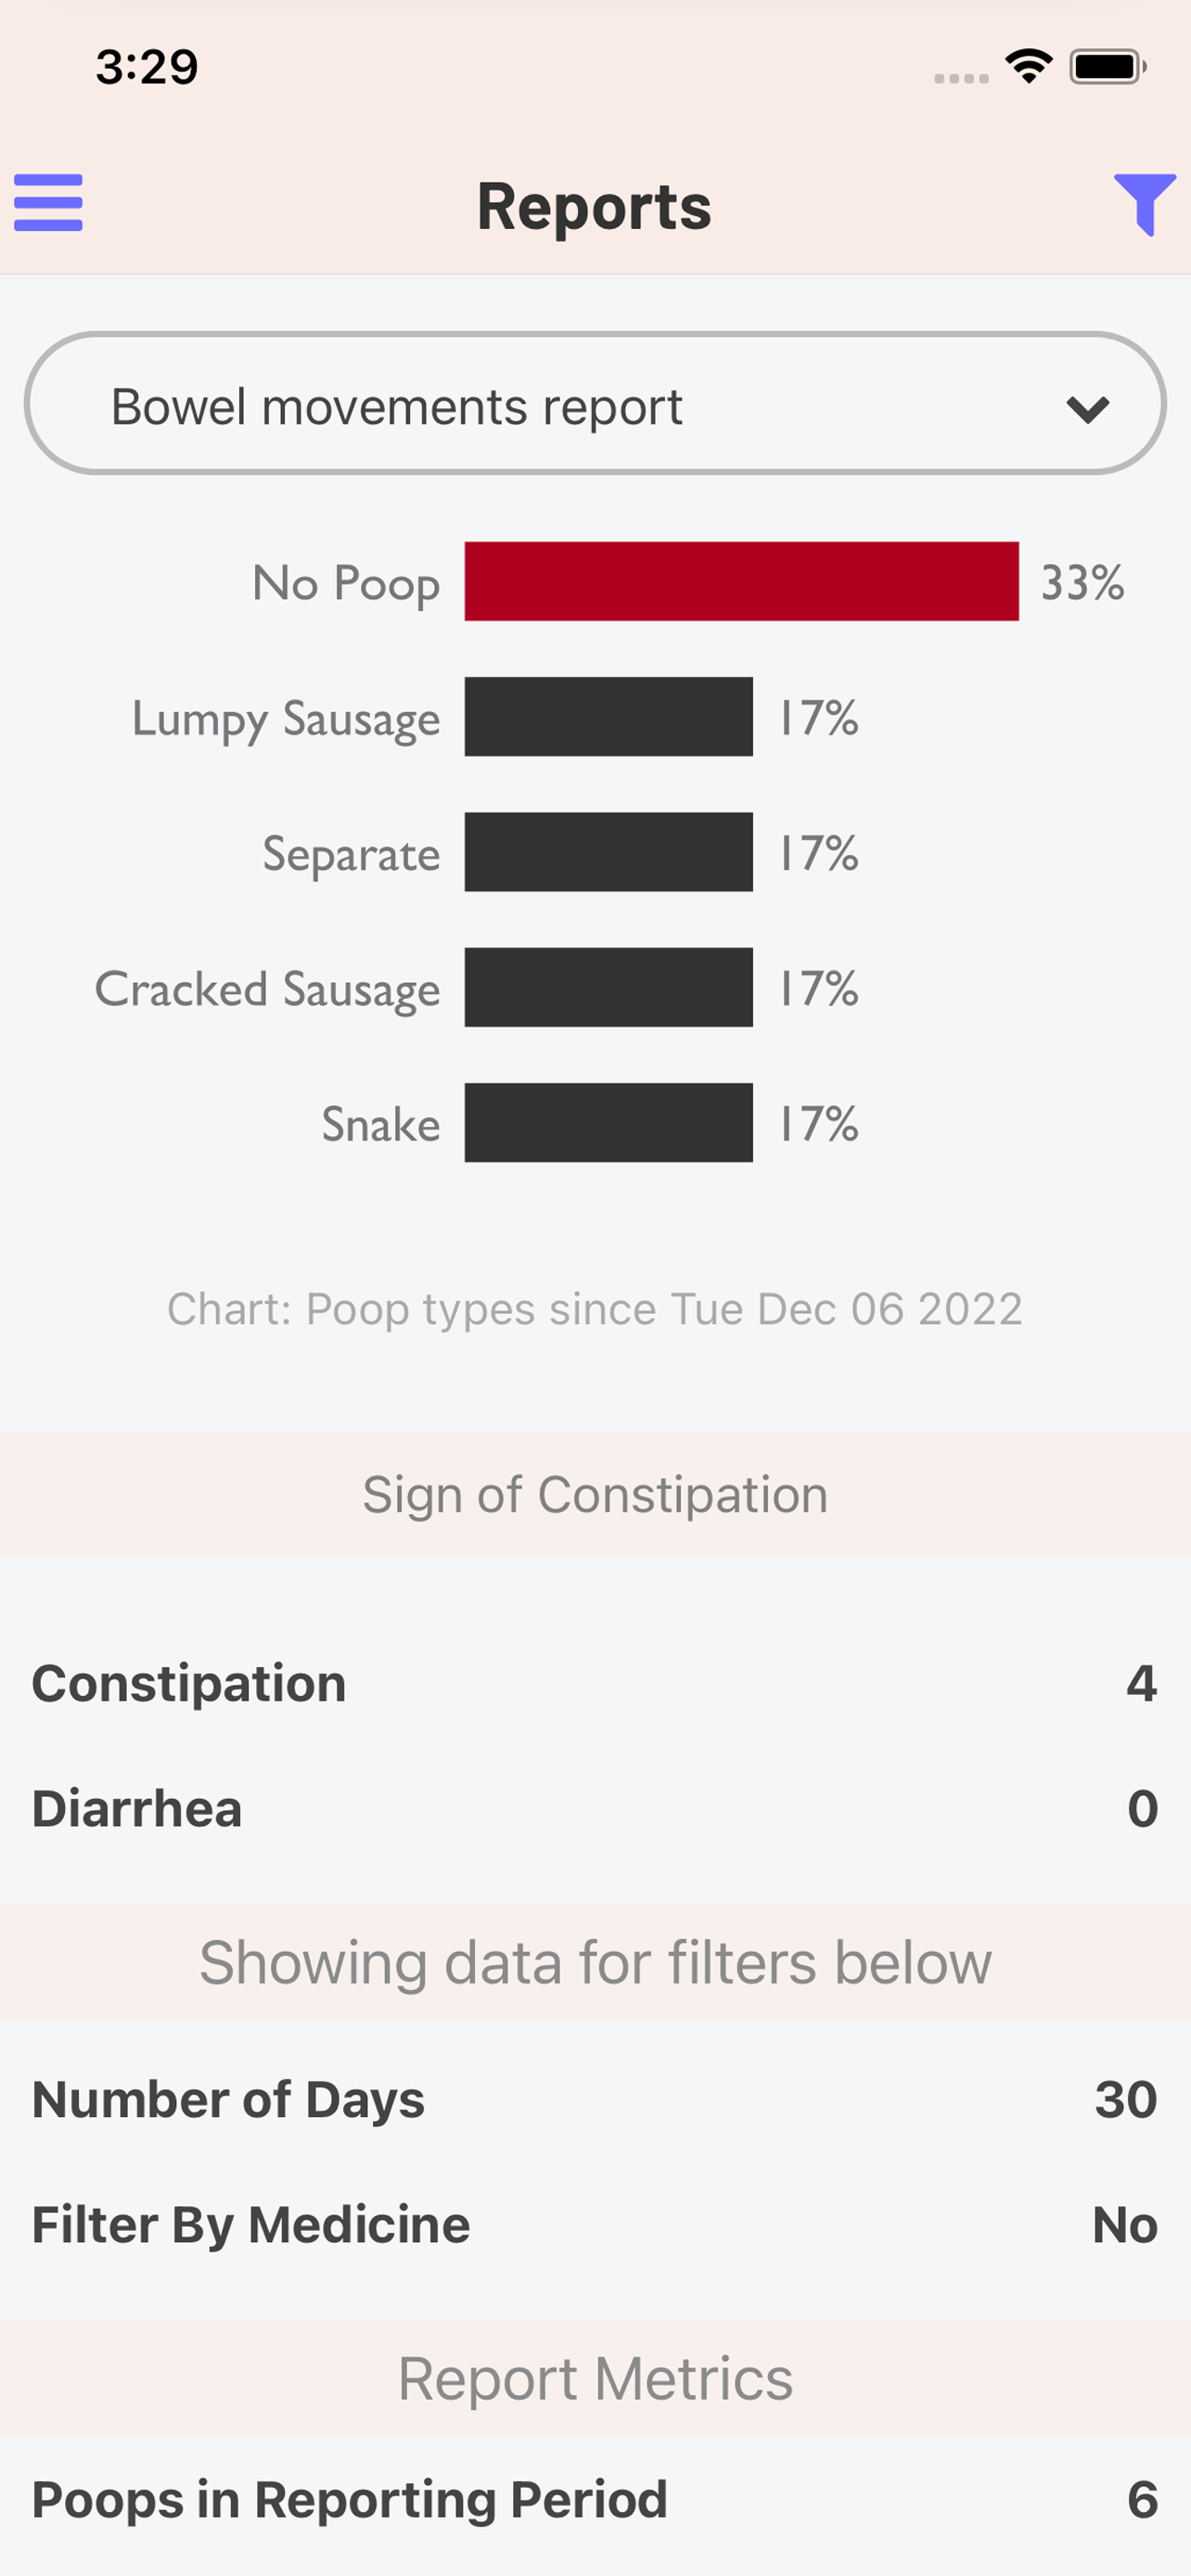Image resolution: width=1191 pixels, height=2576 pixels.
Task: Tap the Wi-Fi status icon
Action: tap(1029, 67)
